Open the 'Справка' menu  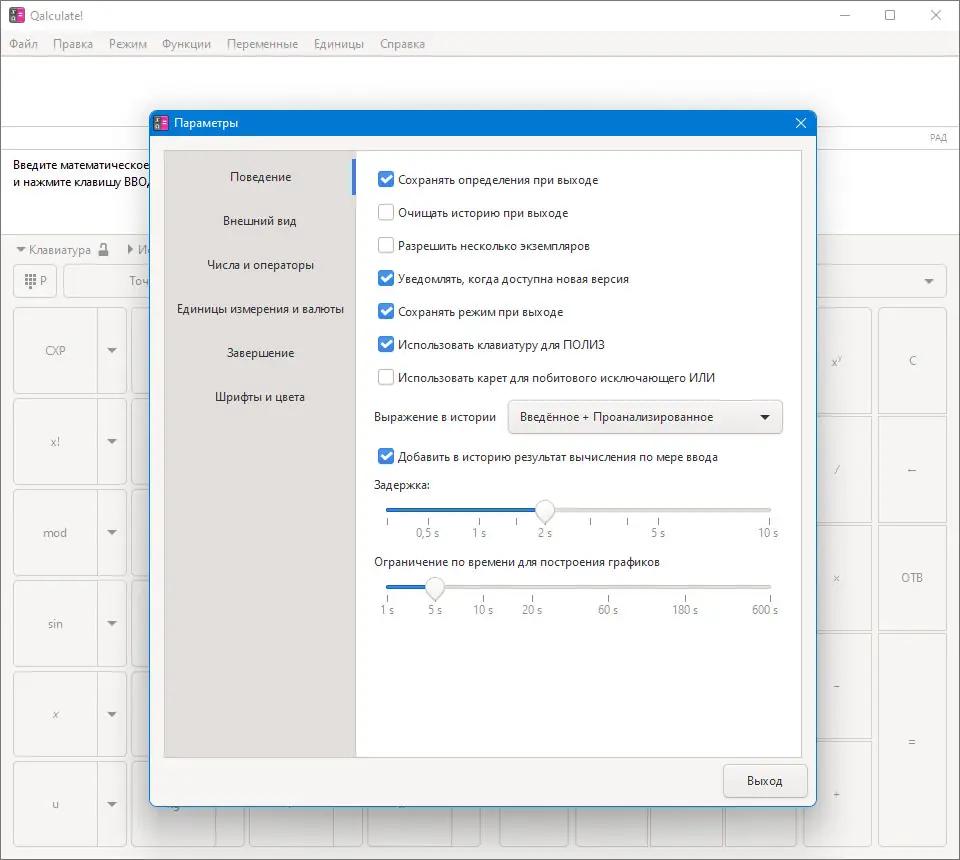click(402, 44)
